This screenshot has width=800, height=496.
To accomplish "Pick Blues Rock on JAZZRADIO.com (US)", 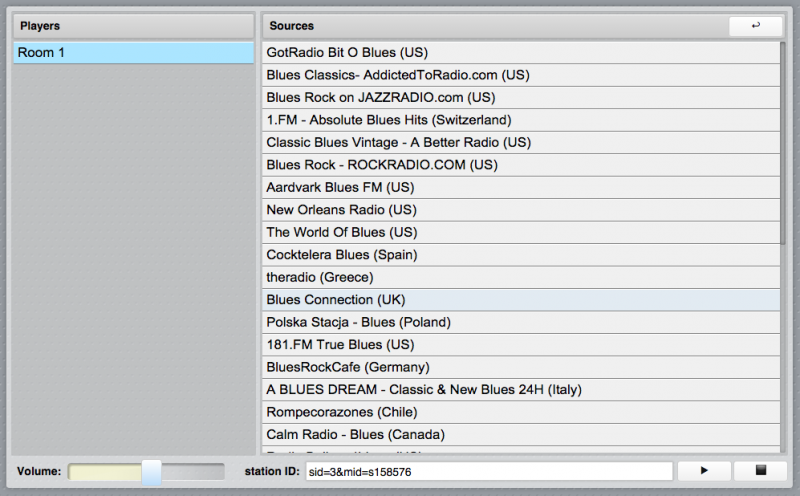I will [x=521, y=97].
